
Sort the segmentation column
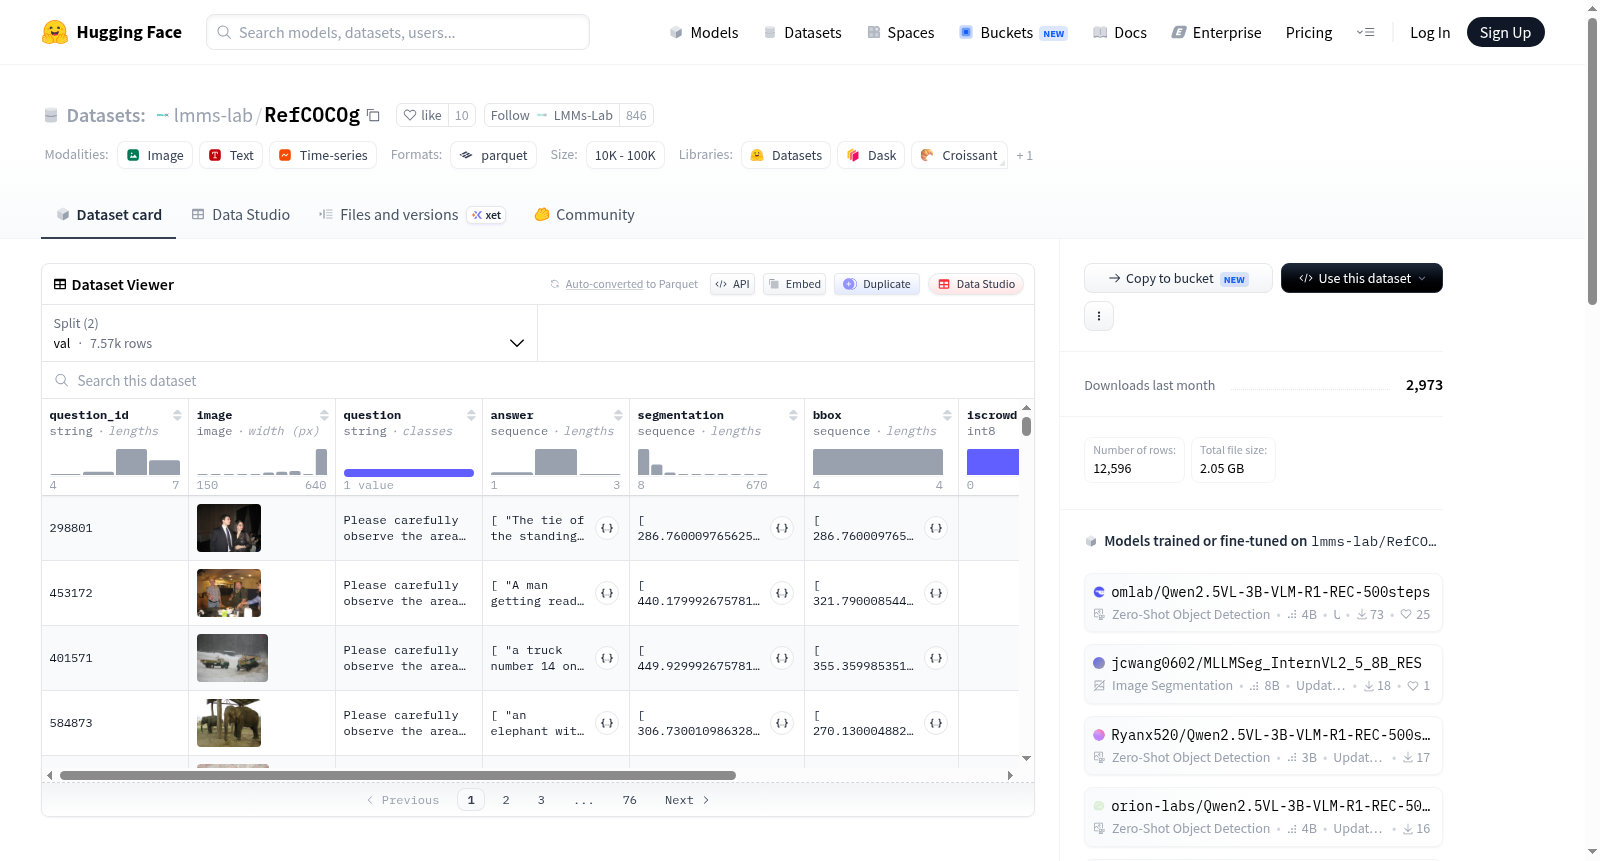coord(793,415)
